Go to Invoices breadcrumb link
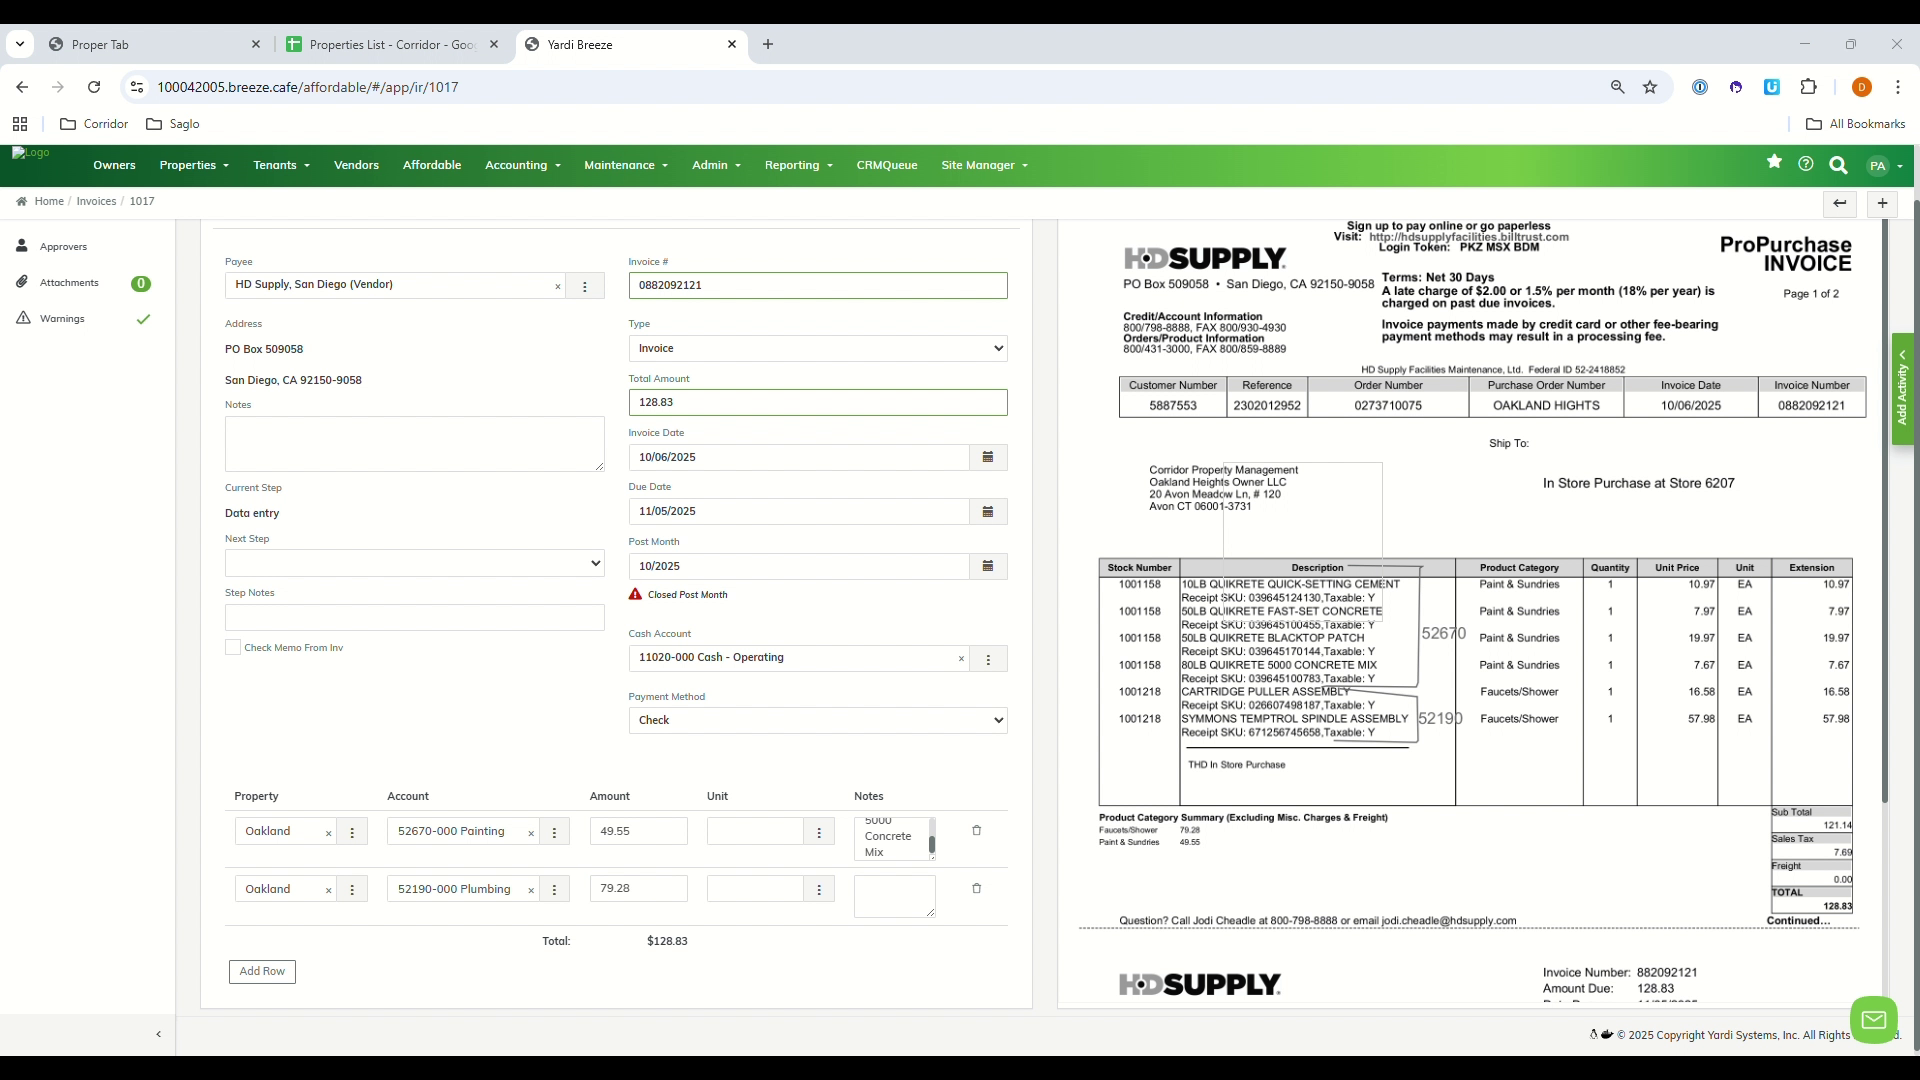The height and width of the screenshot is (1080, 1920). click(x=96, y=201)
